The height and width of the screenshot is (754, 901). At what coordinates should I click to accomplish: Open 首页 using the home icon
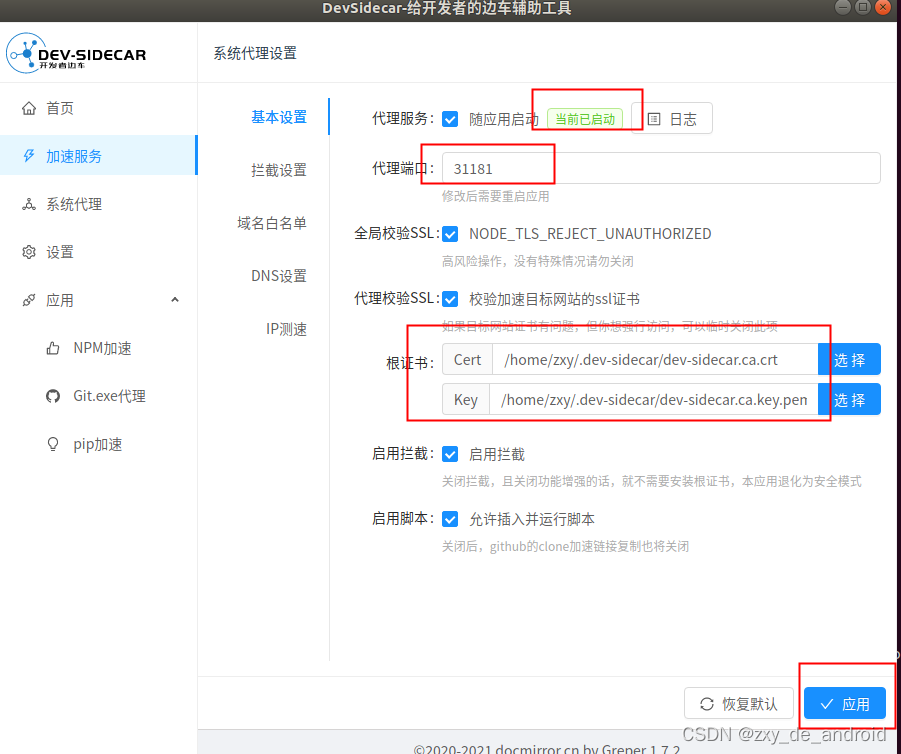pyautogui.click(x=30, y=107)
